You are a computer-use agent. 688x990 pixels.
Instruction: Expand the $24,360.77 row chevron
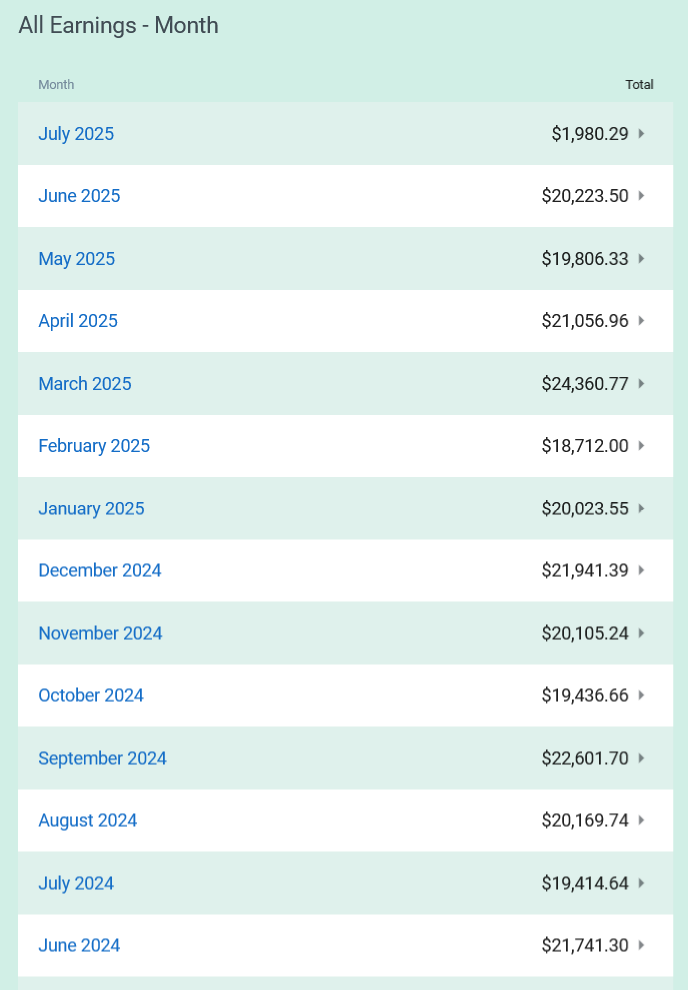click(641, 384)
